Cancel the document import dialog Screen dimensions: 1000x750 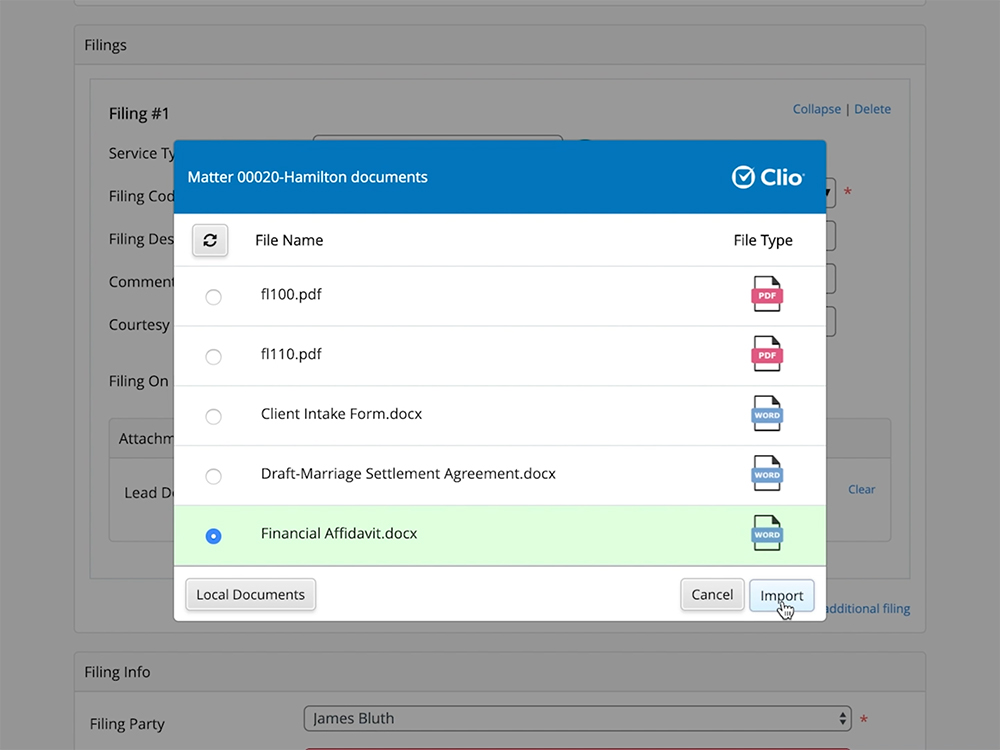[712, 594]
